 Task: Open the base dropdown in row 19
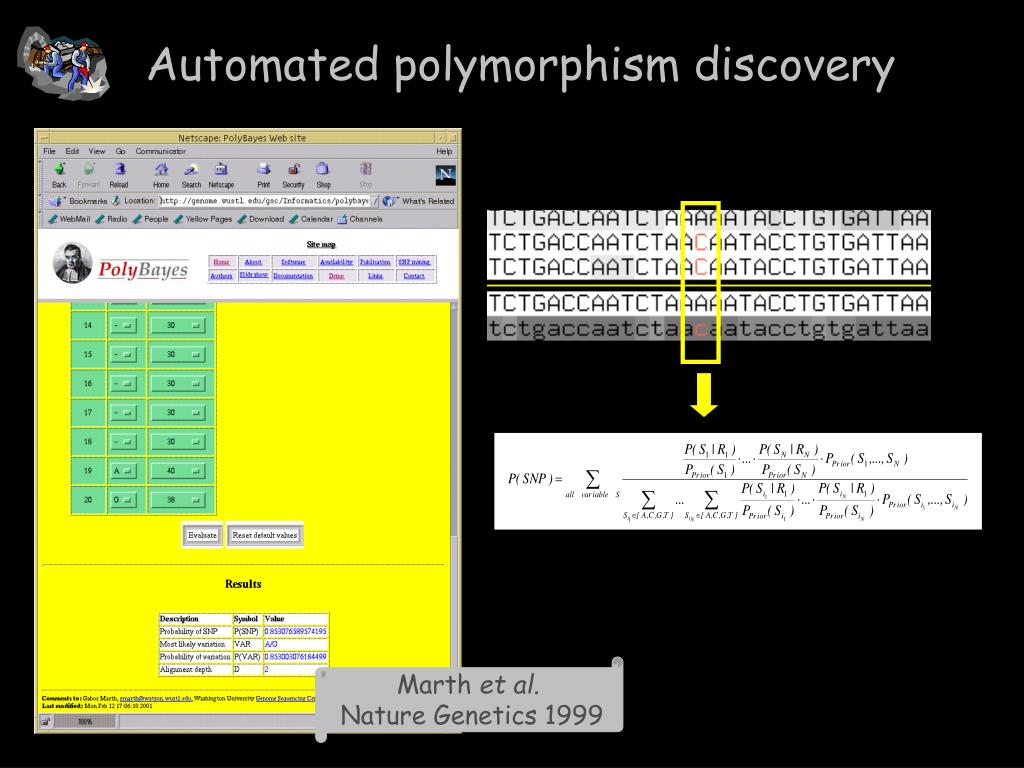pos(123,471)
